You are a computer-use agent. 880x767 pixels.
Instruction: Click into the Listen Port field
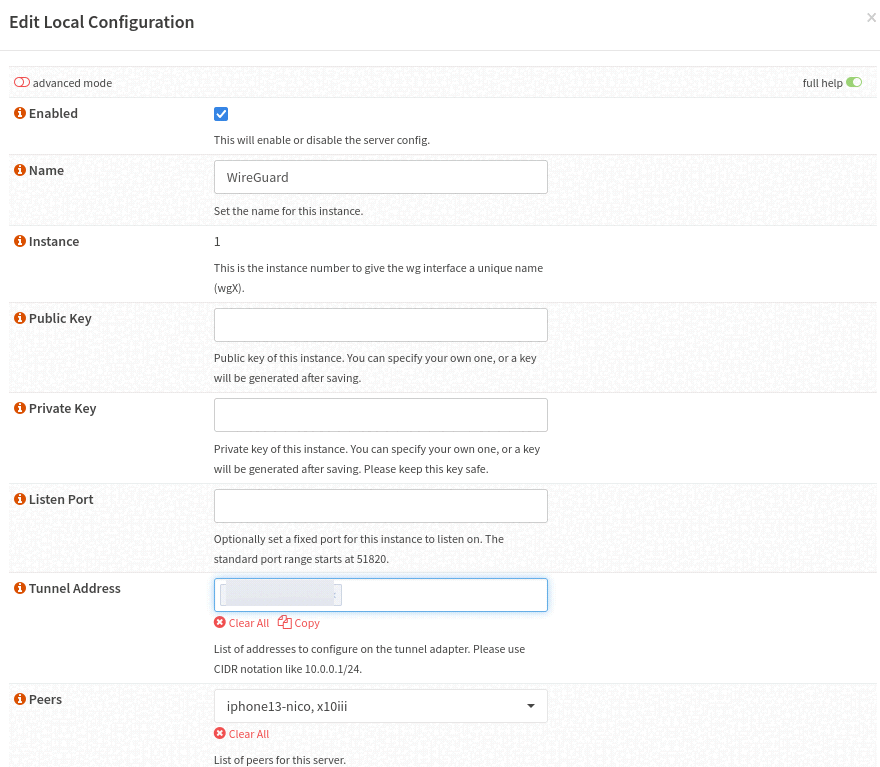click(x=380, y=506)
